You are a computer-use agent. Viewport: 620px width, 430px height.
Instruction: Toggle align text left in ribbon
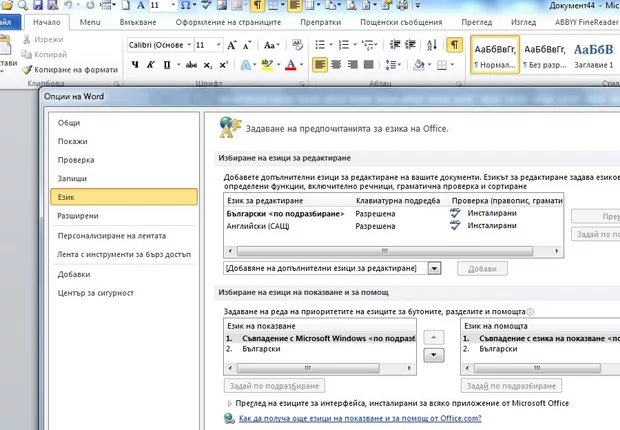click(321, 65)
